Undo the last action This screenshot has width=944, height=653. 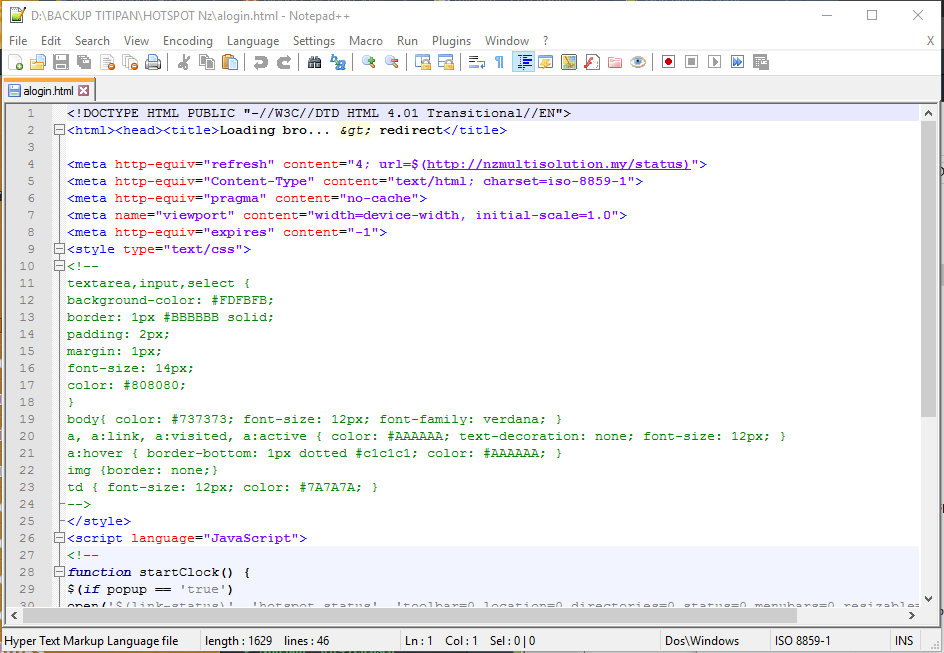(260, 62)
